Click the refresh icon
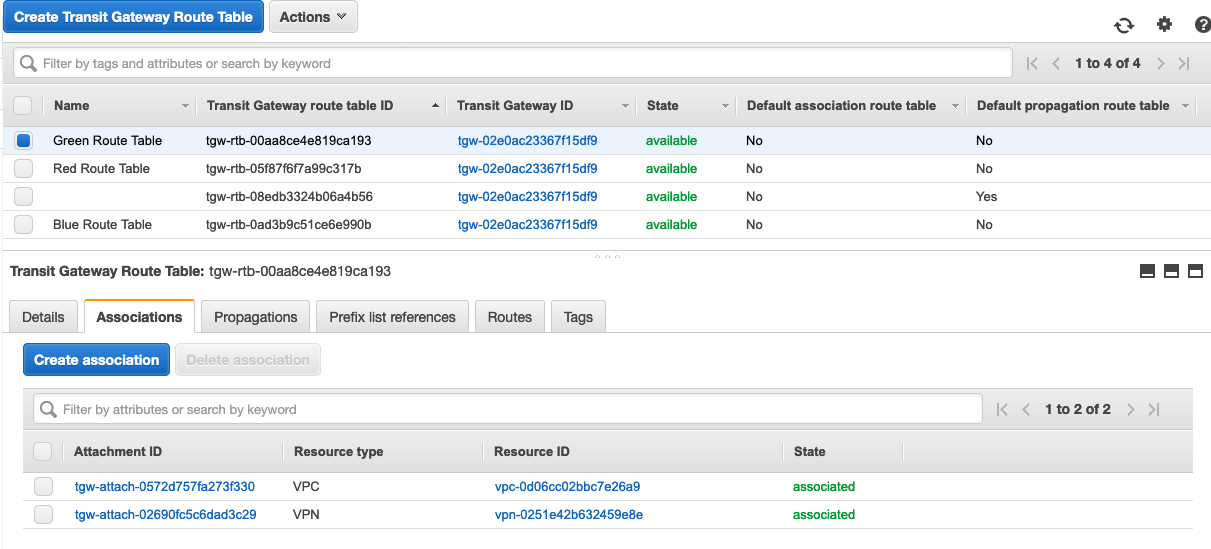This screenshot has width=1211, height=549. 1124,25
